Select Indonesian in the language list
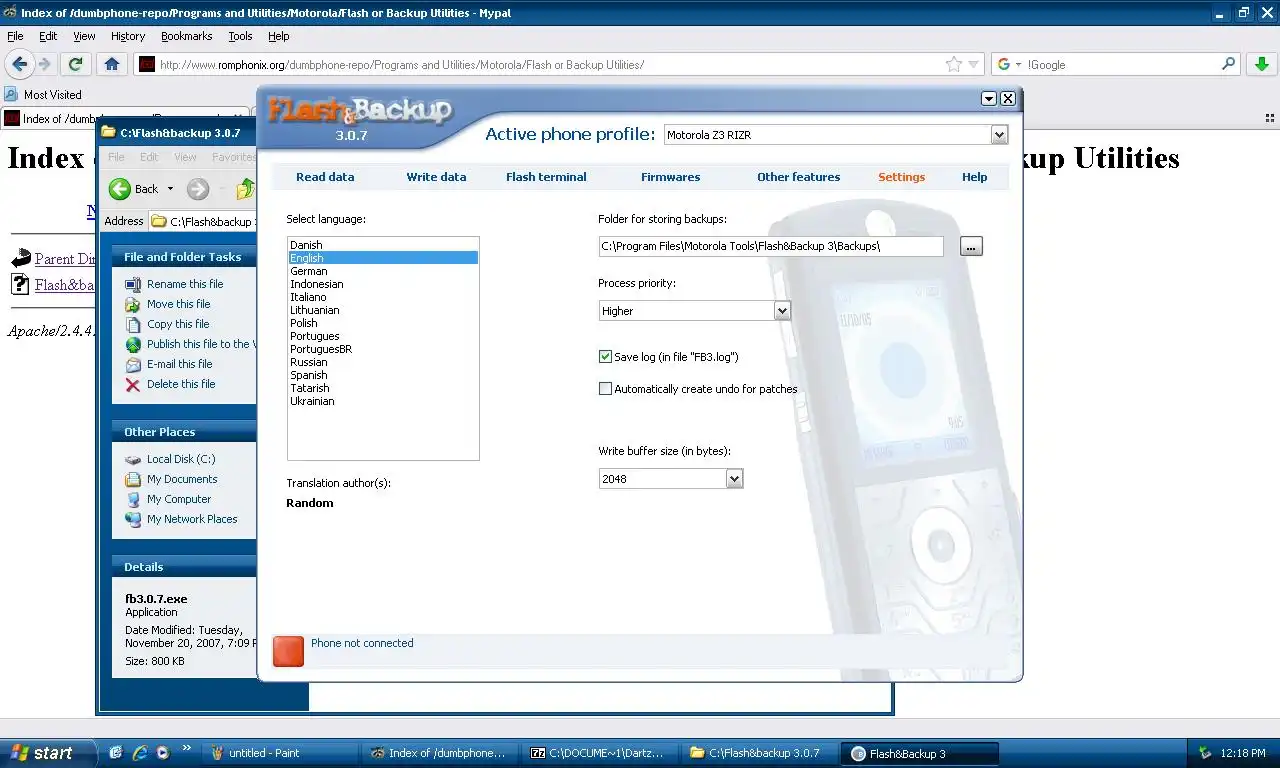This screenshot has width=1280, height=768. tap(382, 284)
